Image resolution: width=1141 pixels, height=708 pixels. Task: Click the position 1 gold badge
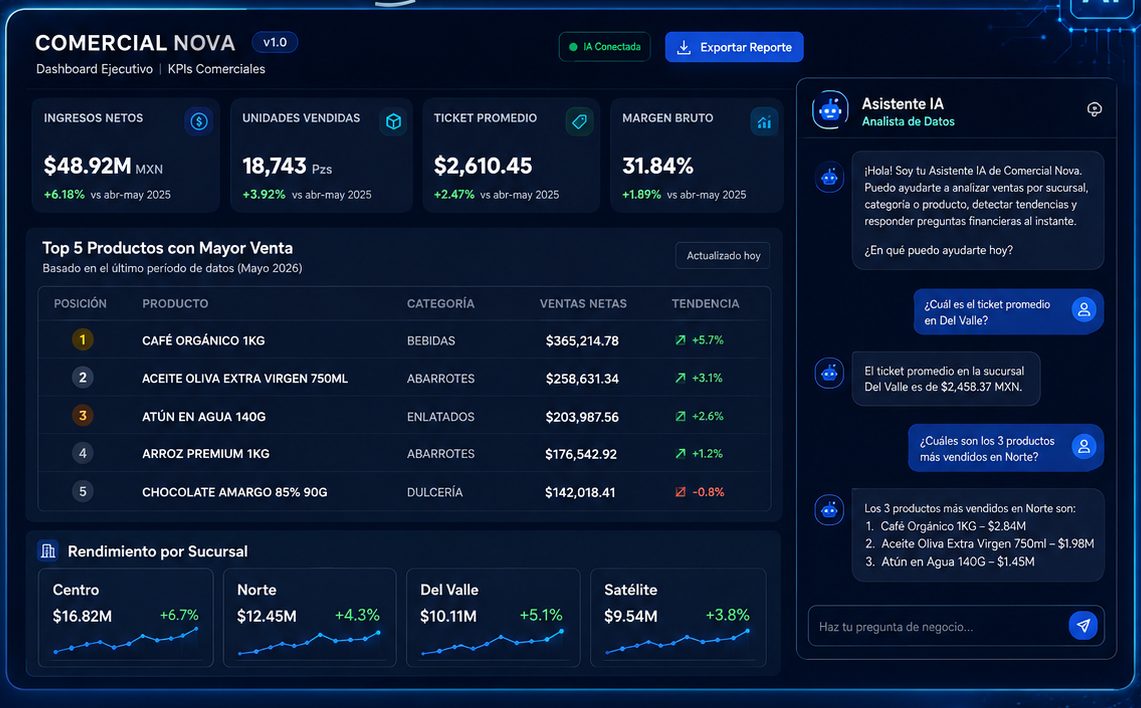click(82, 340)
